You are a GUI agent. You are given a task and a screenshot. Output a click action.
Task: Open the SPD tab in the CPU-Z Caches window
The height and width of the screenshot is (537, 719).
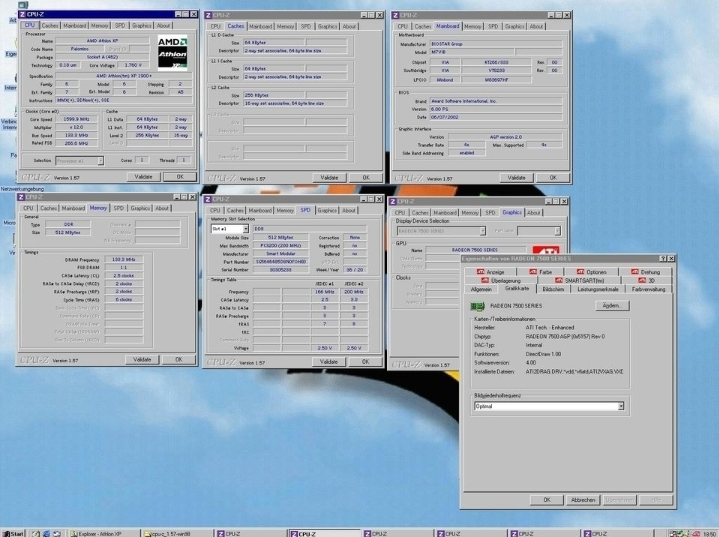(x=306, y=27)
